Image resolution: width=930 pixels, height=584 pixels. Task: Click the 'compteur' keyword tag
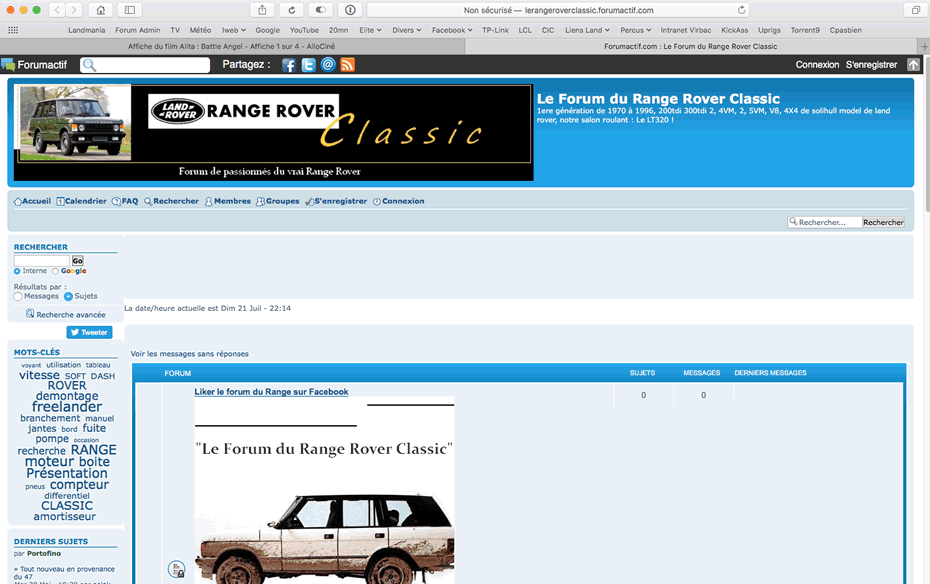pos(79,484)
